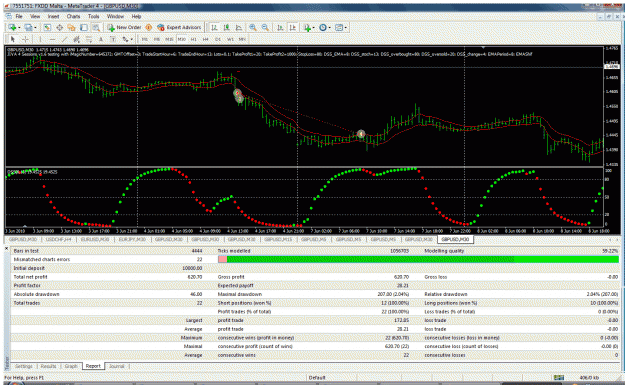Open the Charts menu
Image resolution: width=625 pixels, height=385 pixels.
click(73, 16)
